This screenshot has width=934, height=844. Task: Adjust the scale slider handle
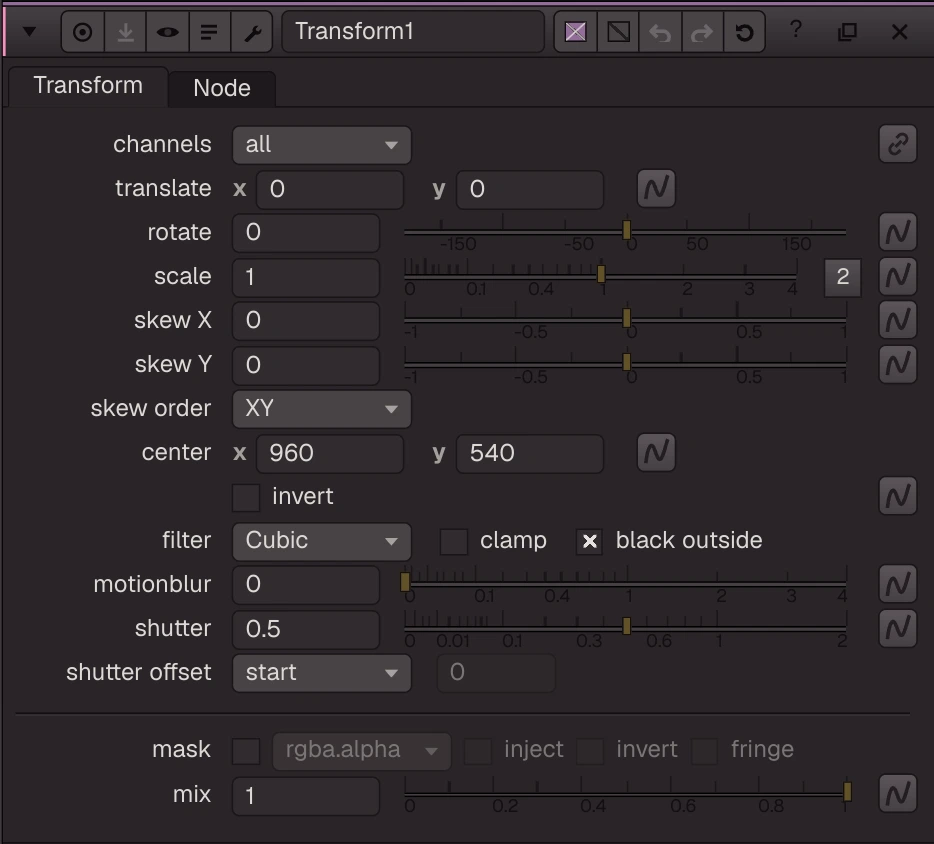pyautogui.click(x=601, y=274)
